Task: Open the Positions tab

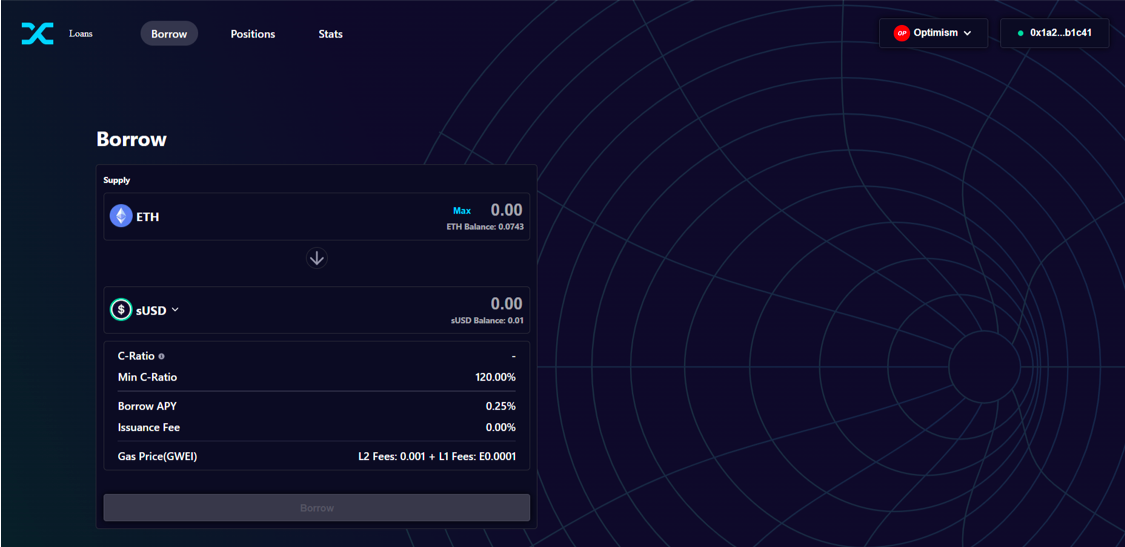Action: (253, 34)
